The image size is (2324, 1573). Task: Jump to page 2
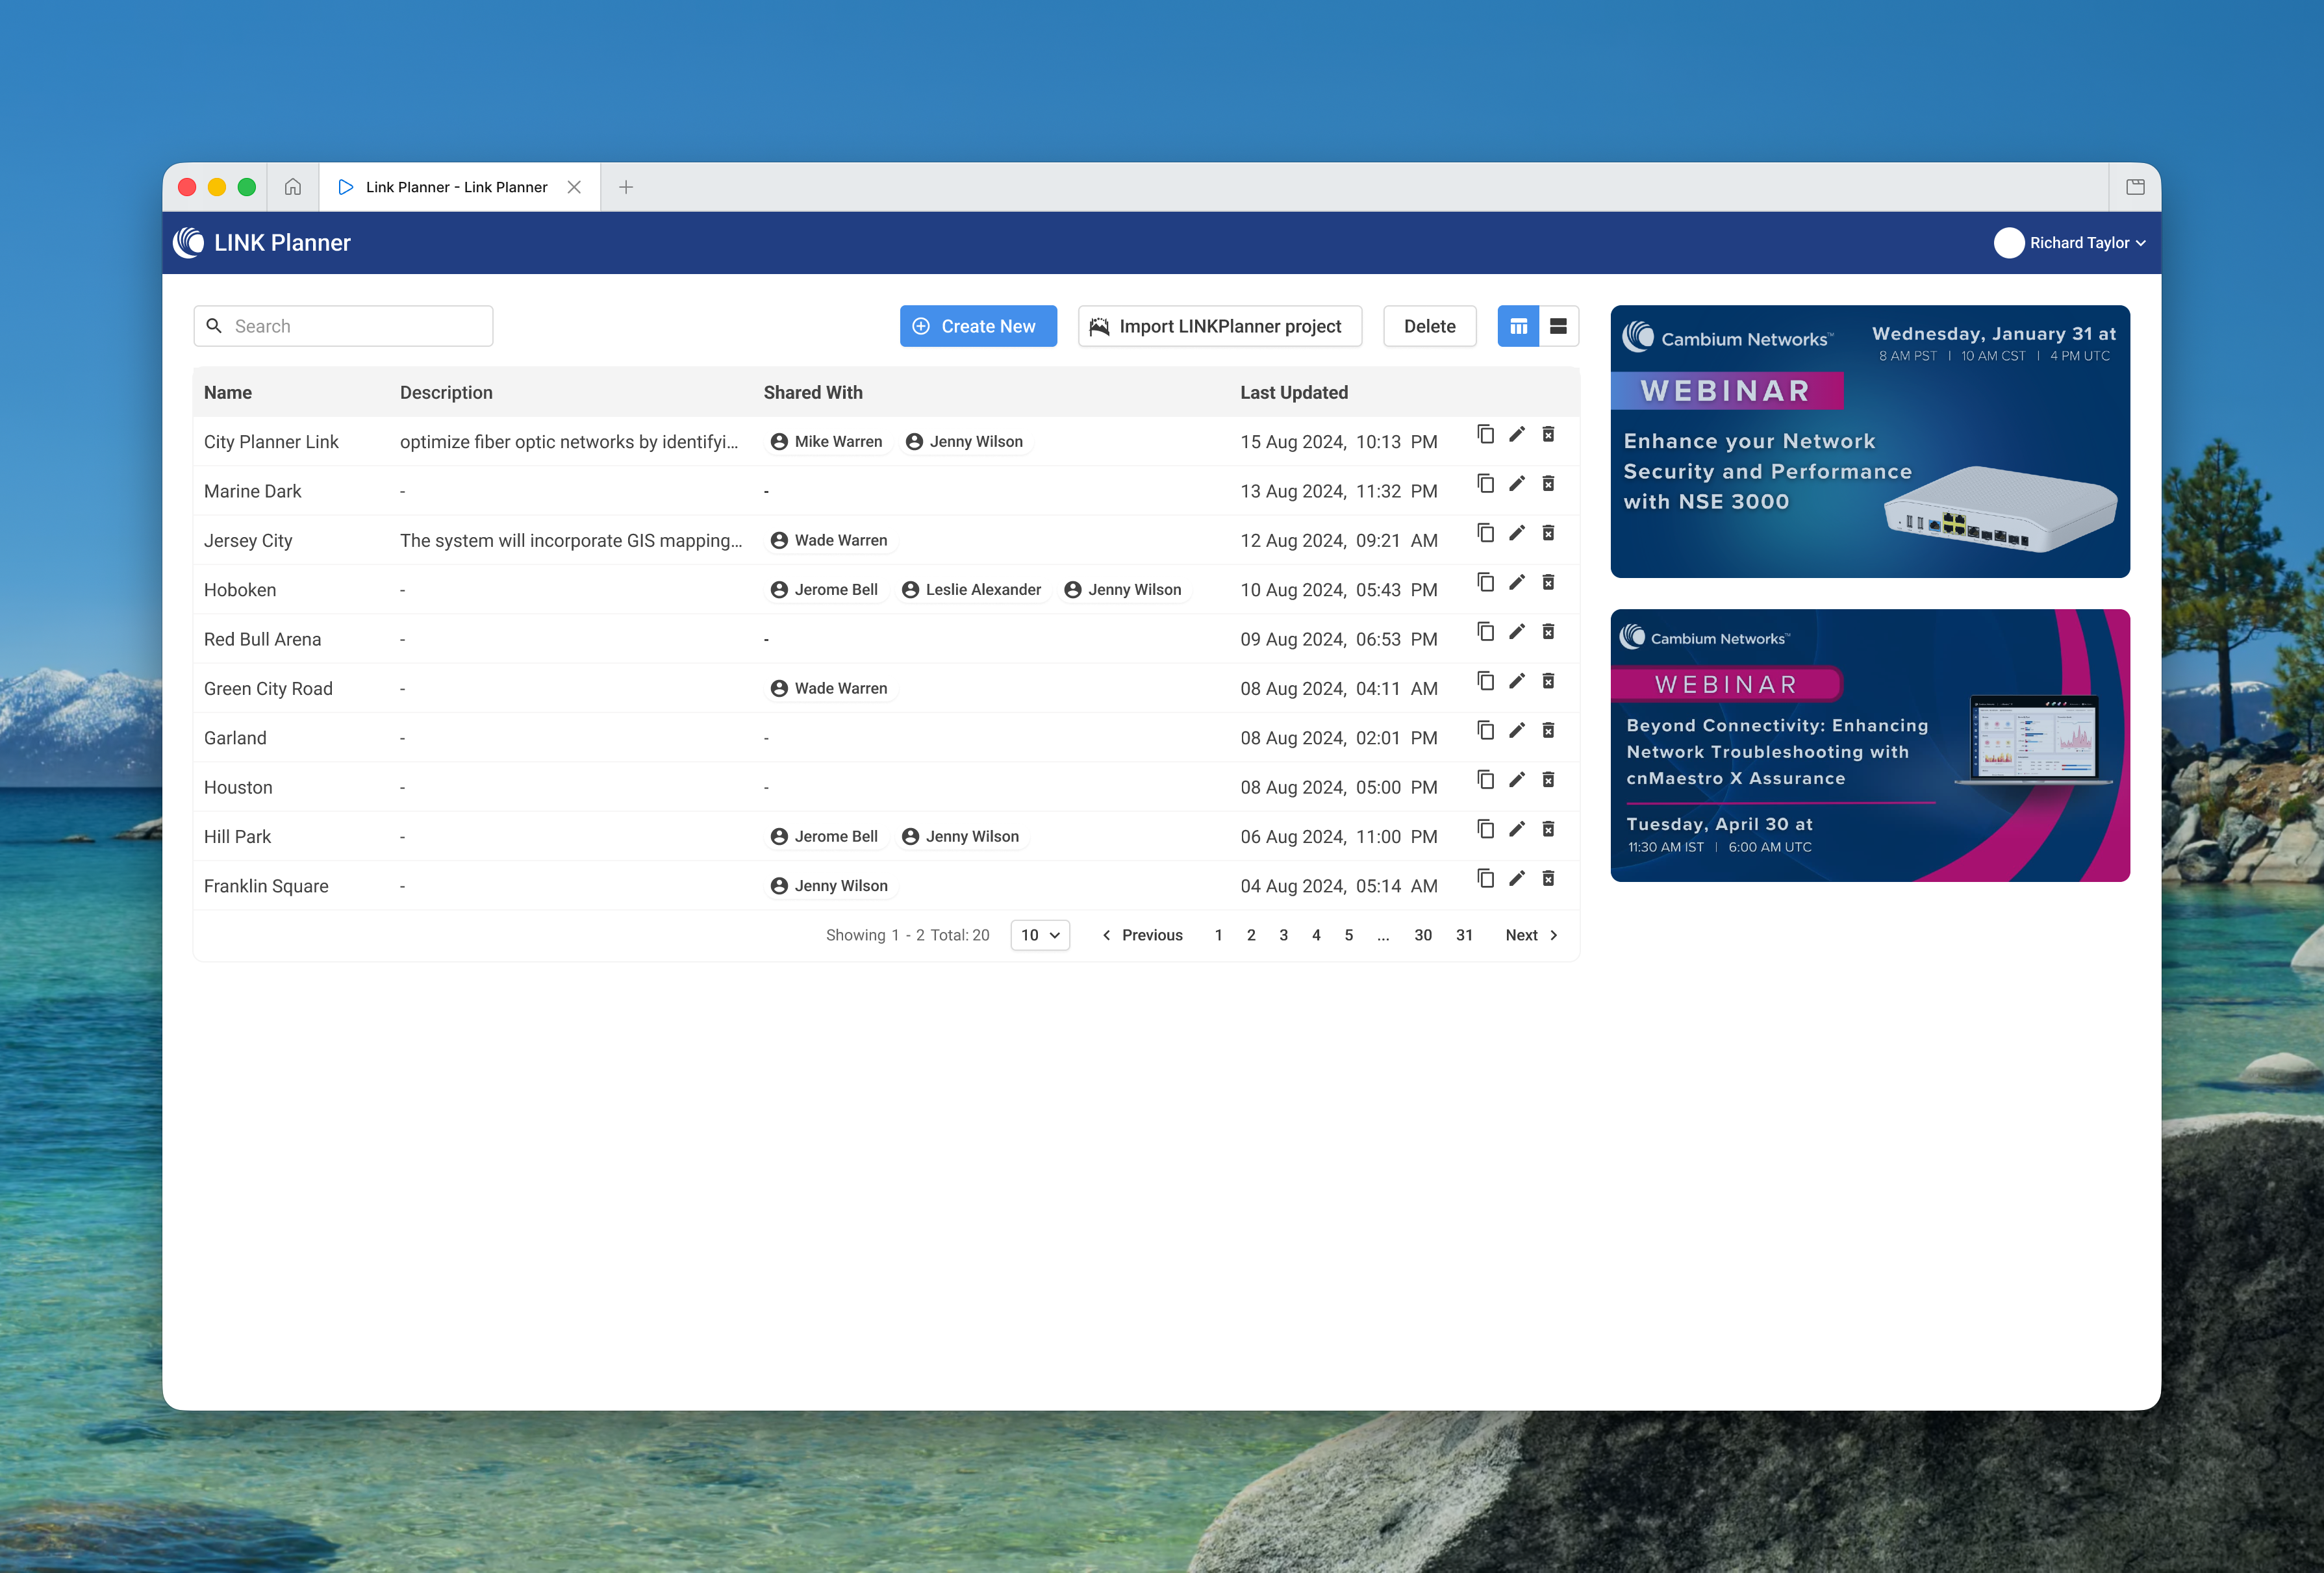point(1251,935)
